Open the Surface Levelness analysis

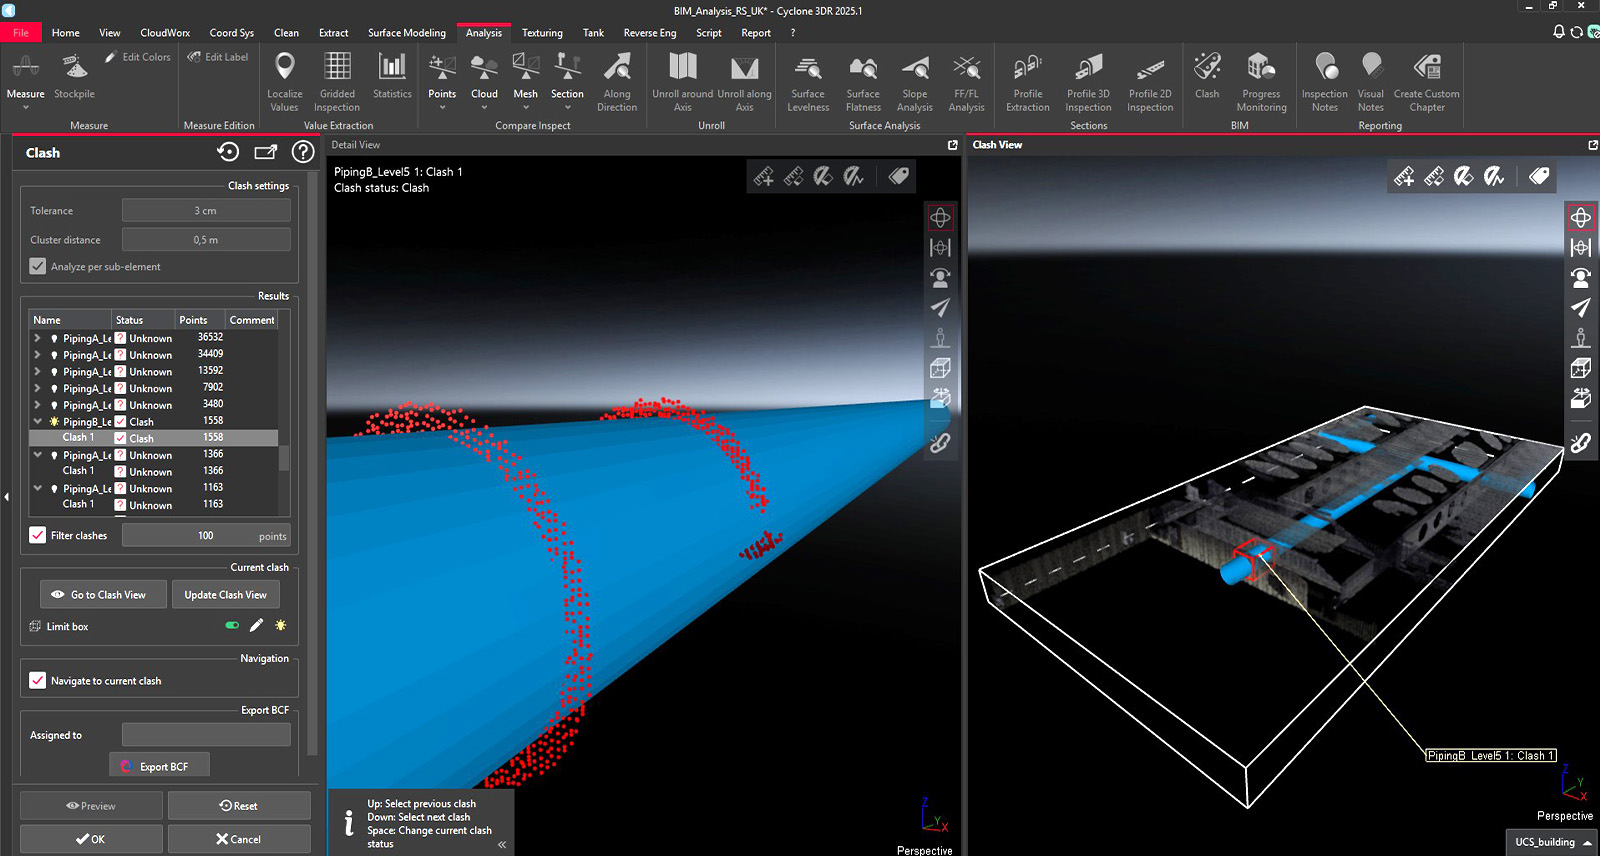pyautogui.click(x=808, y=82)
